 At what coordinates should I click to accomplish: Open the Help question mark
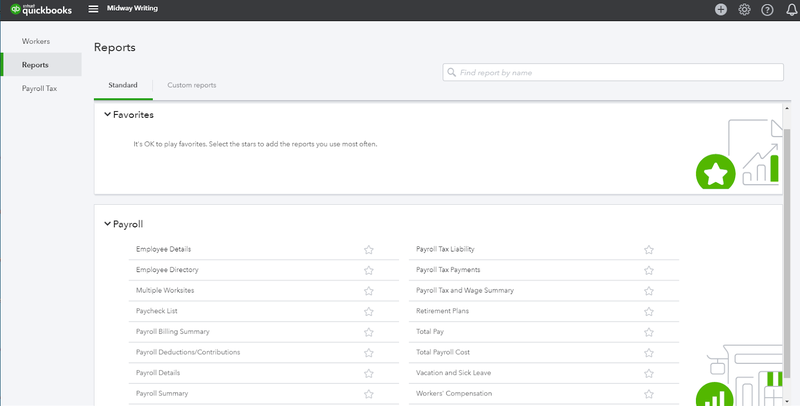pyautogui.click(x=767, y=10)
